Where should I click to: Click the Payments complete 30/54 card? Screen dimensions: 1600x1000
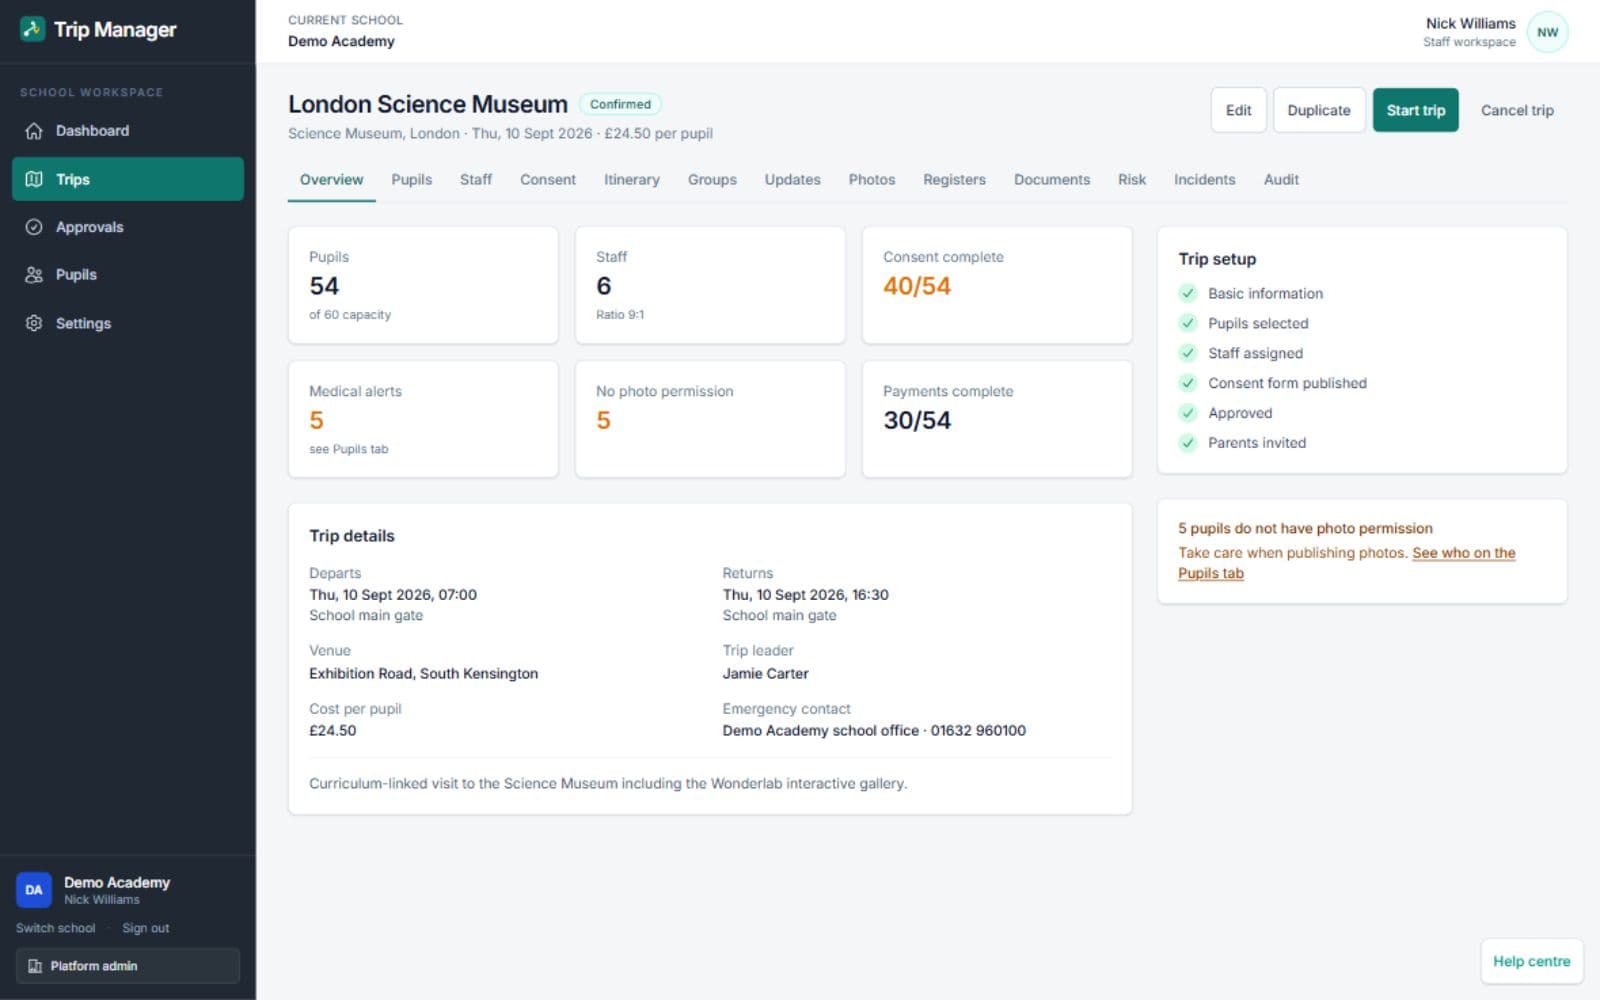pyautogui.click(x=997, y=419)
